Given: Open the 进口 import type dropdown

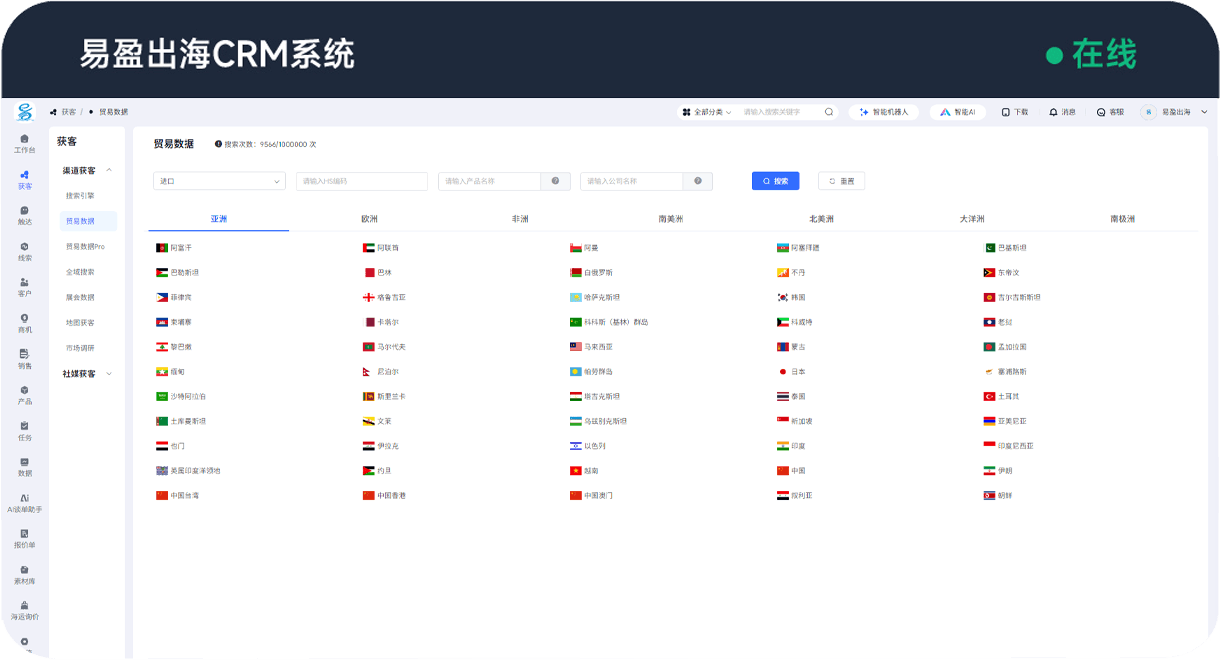Looking at the screenshot, I should tap(219, 181).
